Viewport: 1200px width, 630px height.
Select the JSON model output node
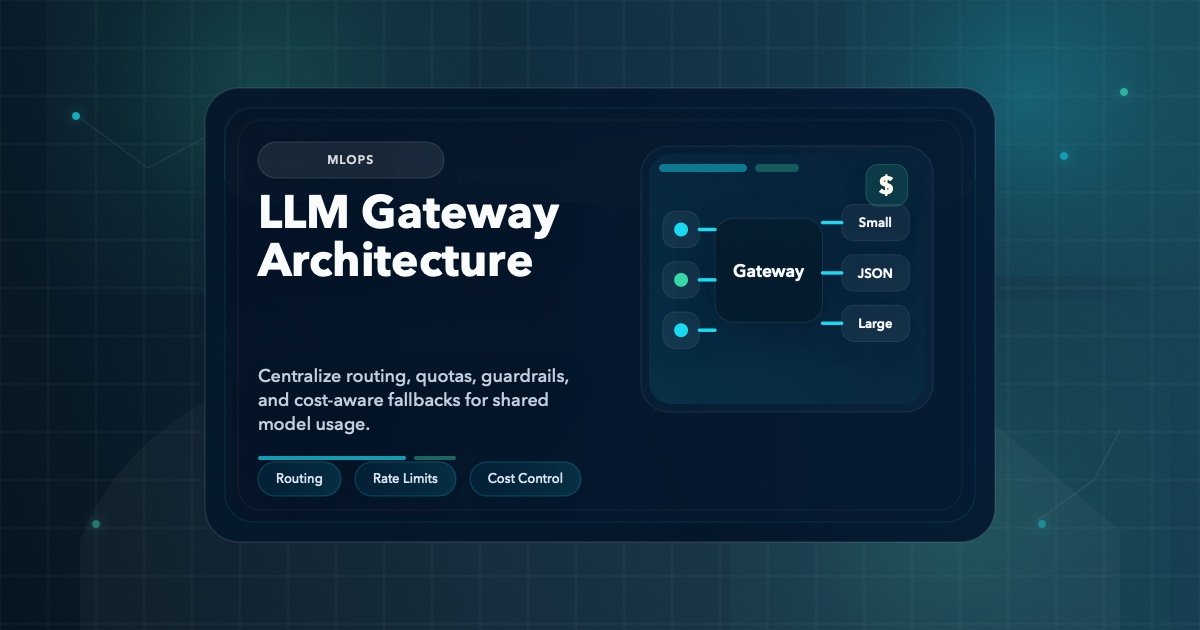875,273
